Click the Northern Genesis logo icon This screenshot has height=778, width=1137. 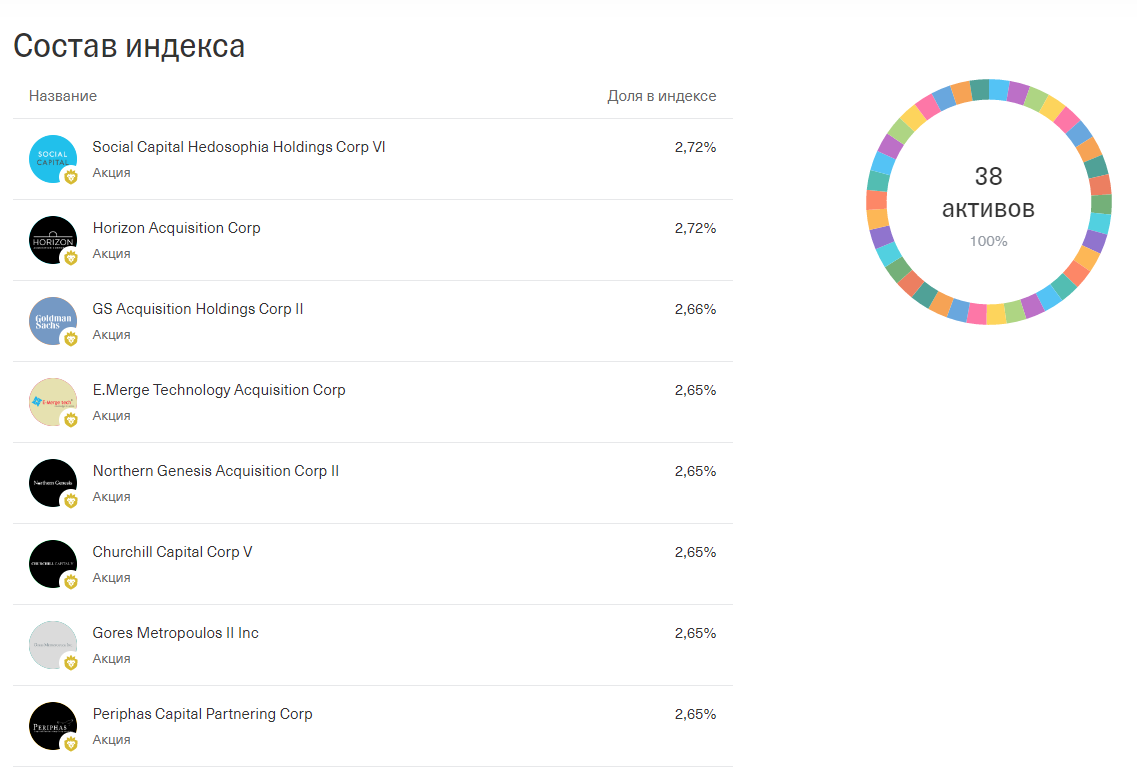point(53,483)
